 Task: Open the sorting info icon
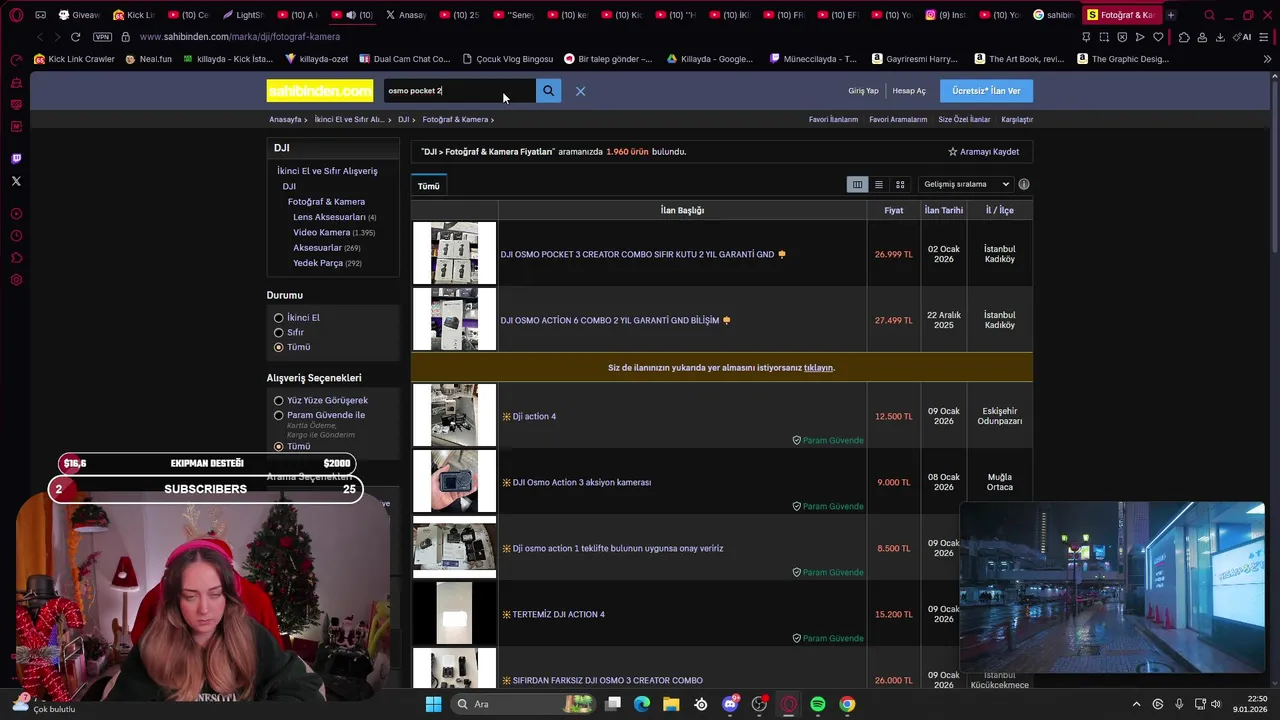tap(1023, 184)
